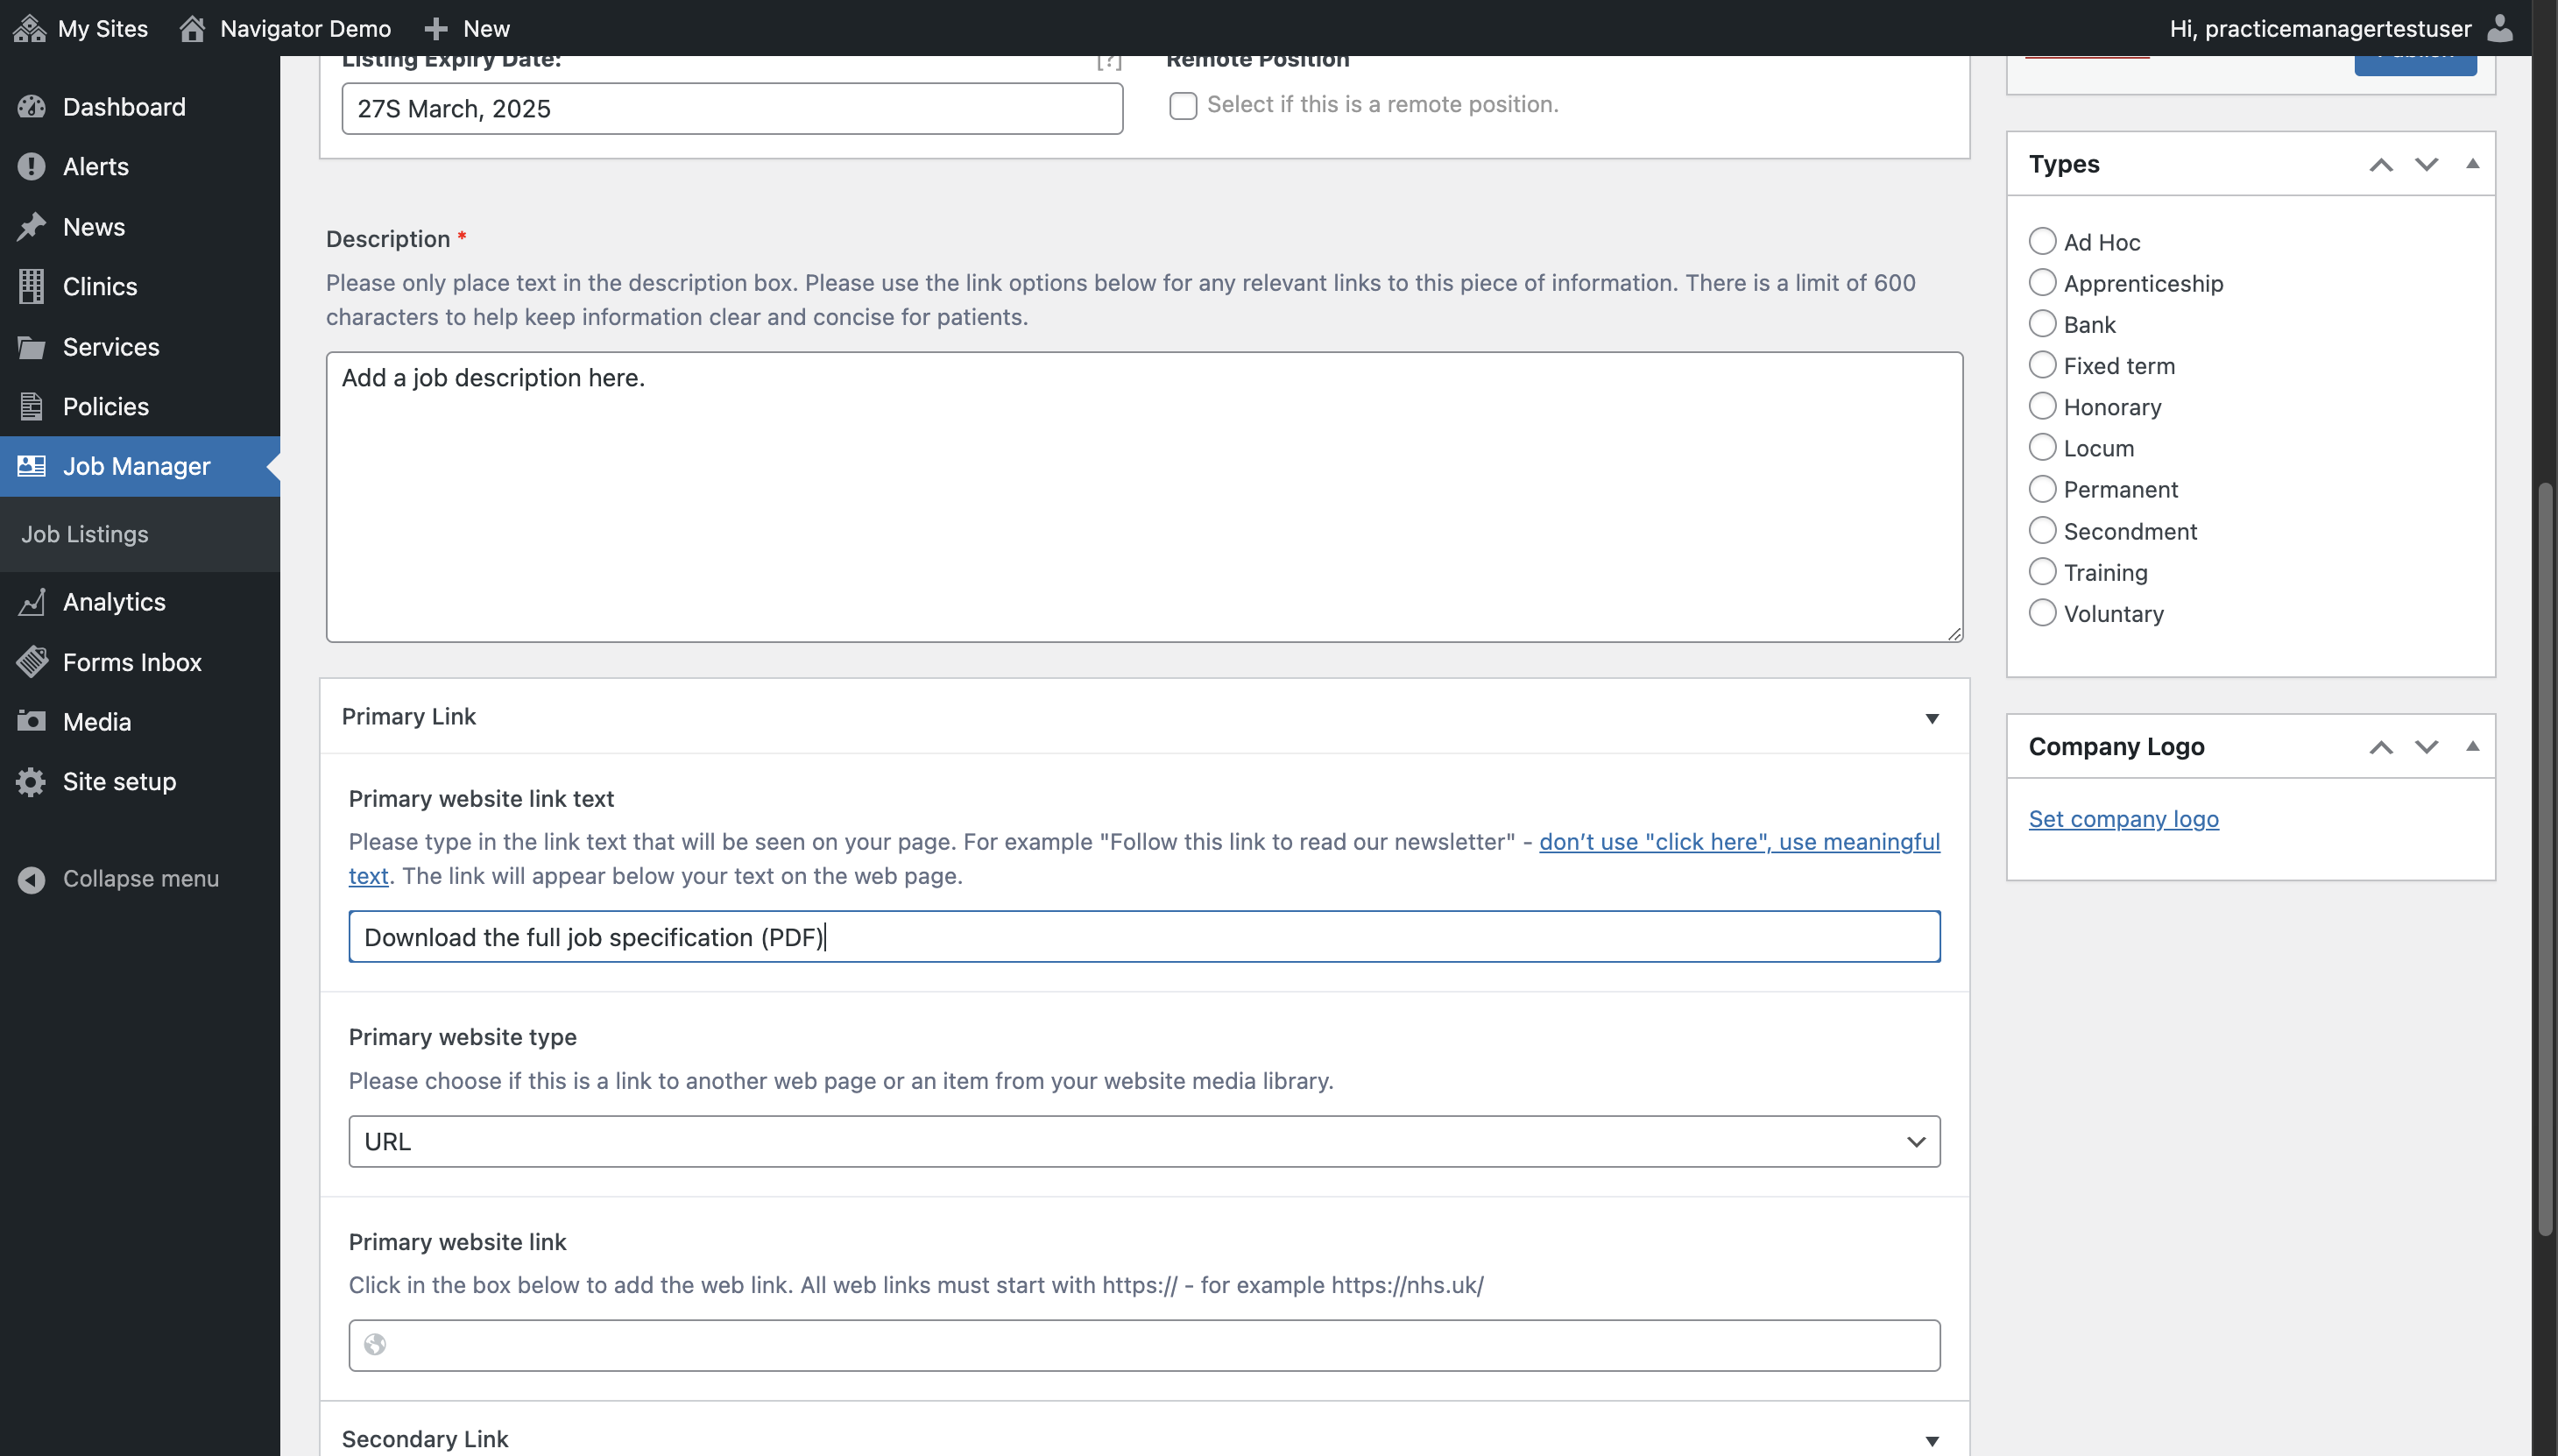The image size is (2558, 1456).
Task: Open the Dashboard icon in sidebar
Action: (31, 107)
